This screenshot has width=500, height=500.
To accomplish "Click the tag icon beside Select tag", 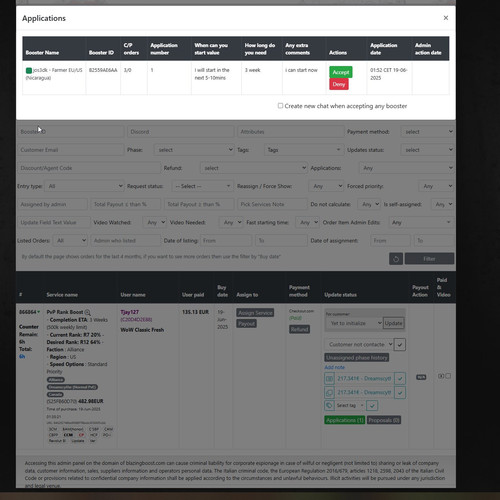I will pyautogui.click(x=329, y=405).
